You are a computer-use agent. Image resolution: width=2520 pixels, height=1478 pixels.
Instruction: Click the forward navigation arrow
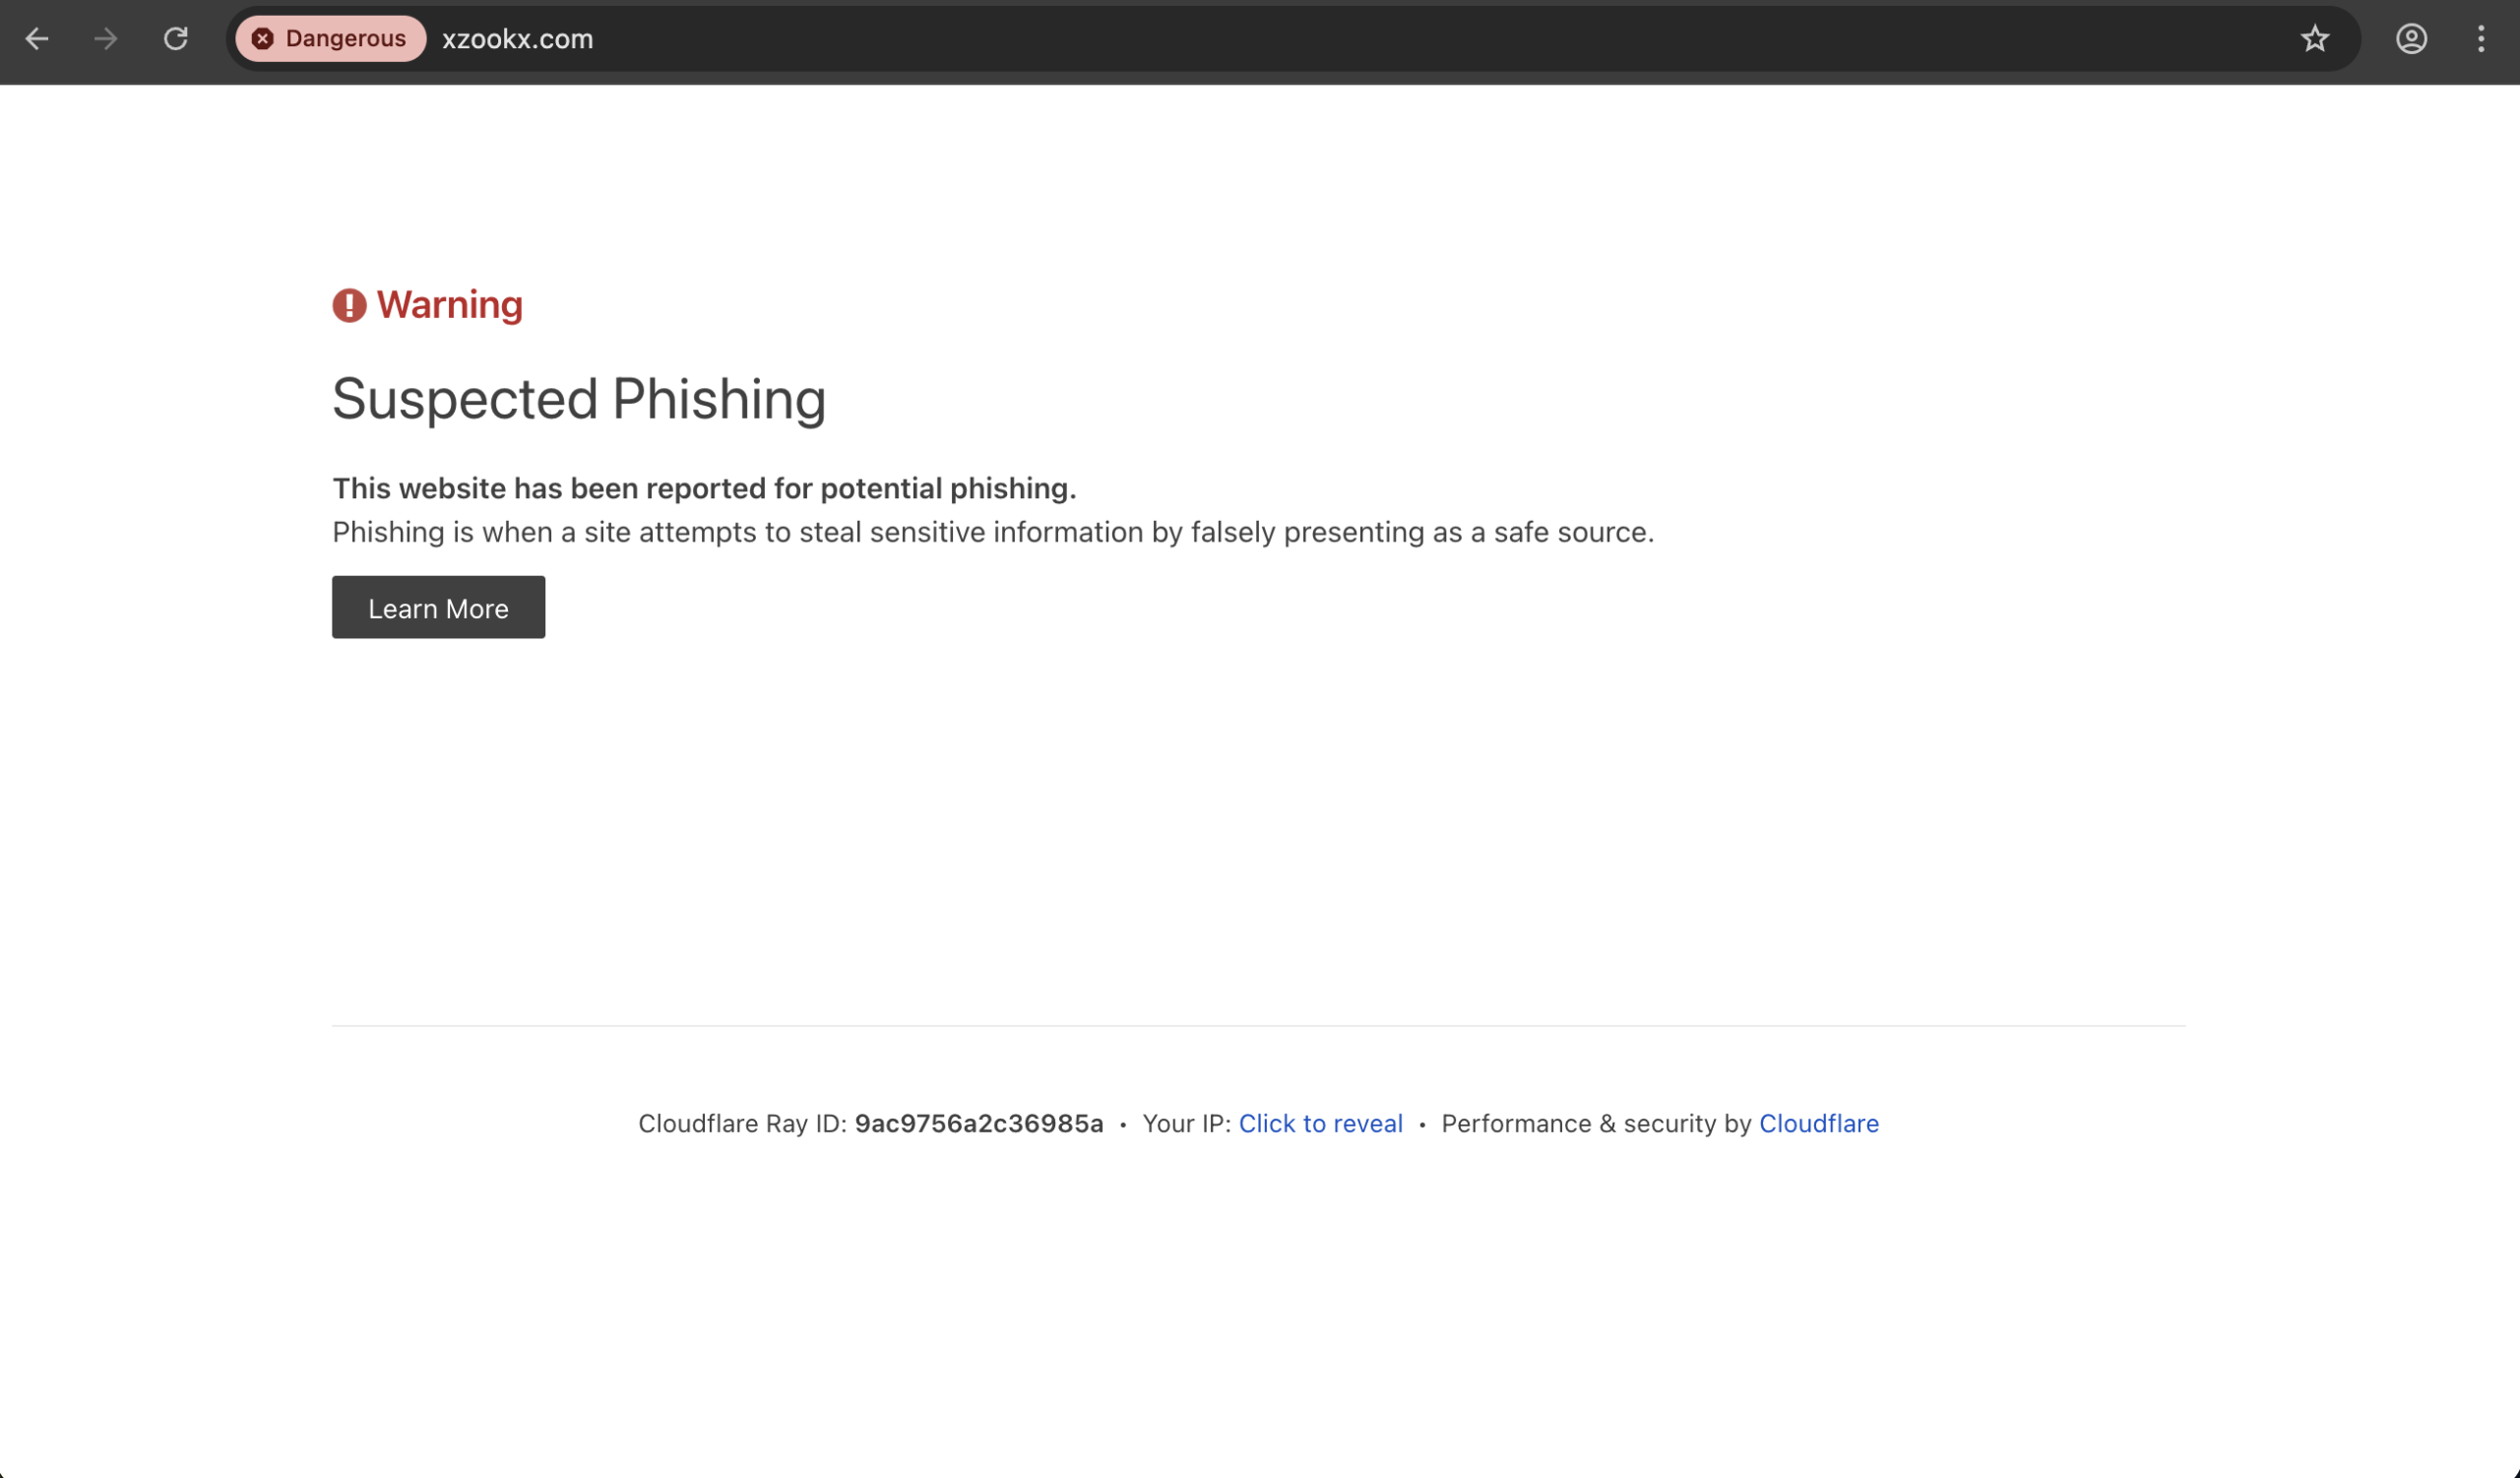[x=104, y=39]
